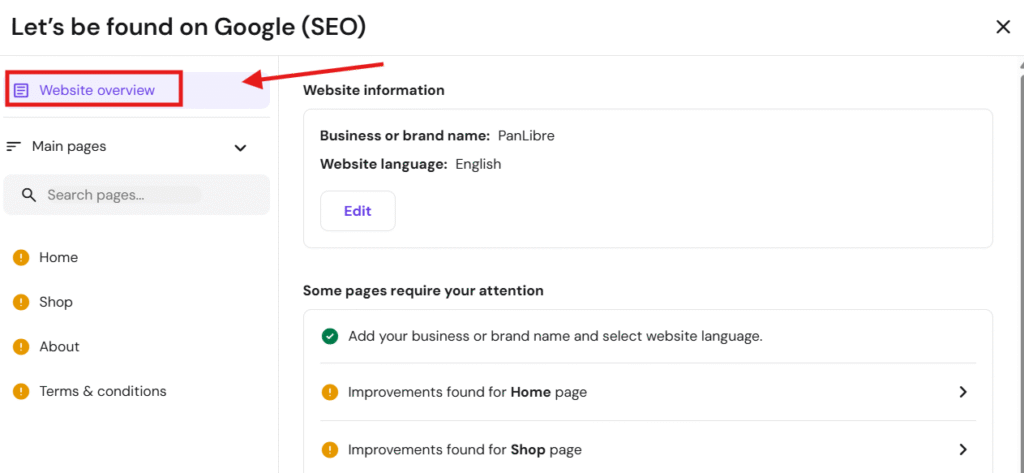Collapse the Main pages chevron
1024x473 pixels.
[240, 148]
